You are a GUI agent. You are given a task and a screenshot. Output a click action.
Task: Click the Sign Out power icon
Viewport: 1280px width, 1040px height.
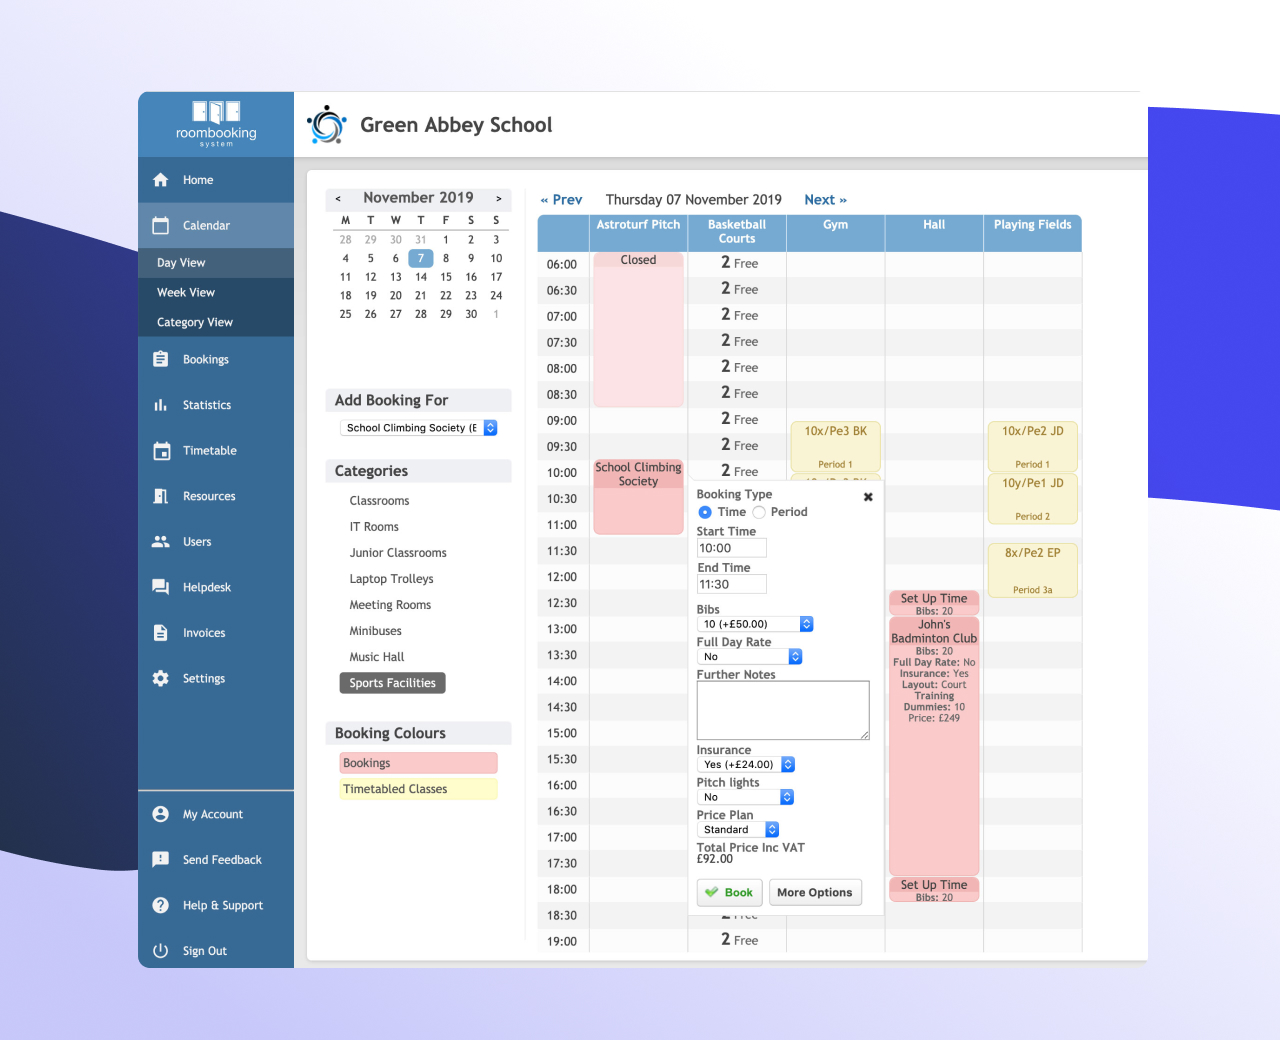(160, 951)
